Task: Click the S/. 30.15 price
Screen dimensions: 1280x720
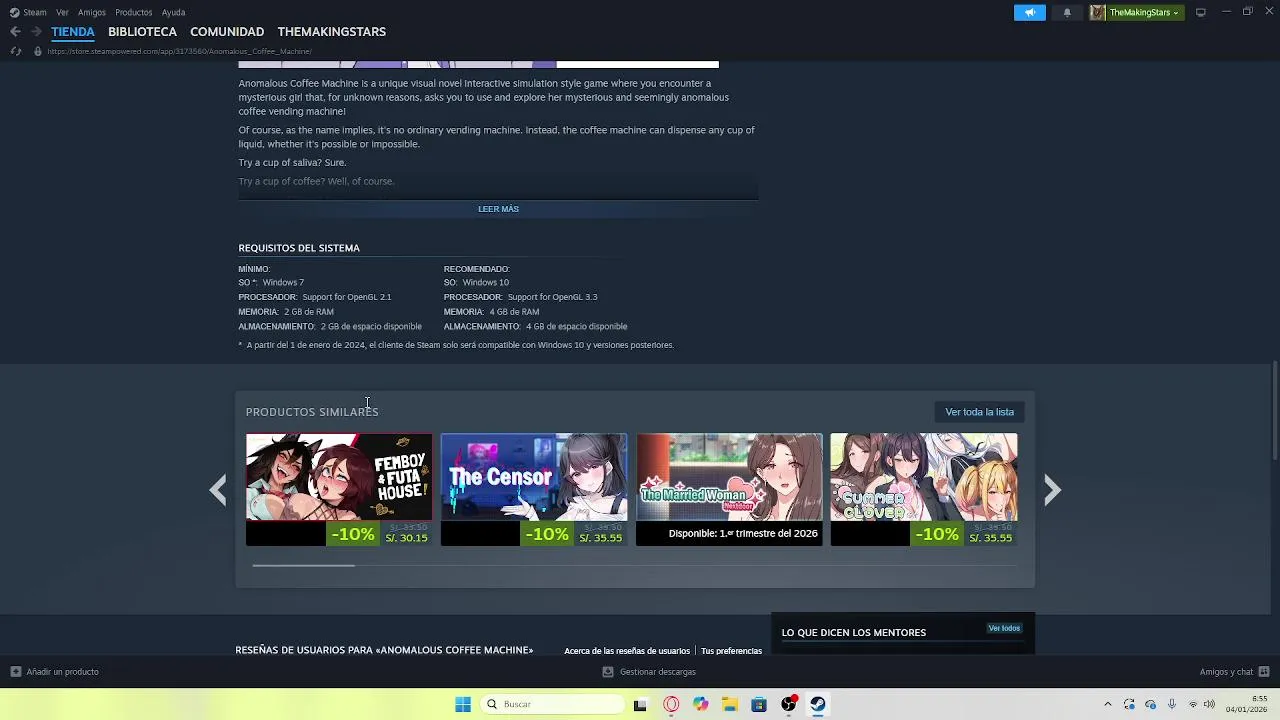Action: 407,538
